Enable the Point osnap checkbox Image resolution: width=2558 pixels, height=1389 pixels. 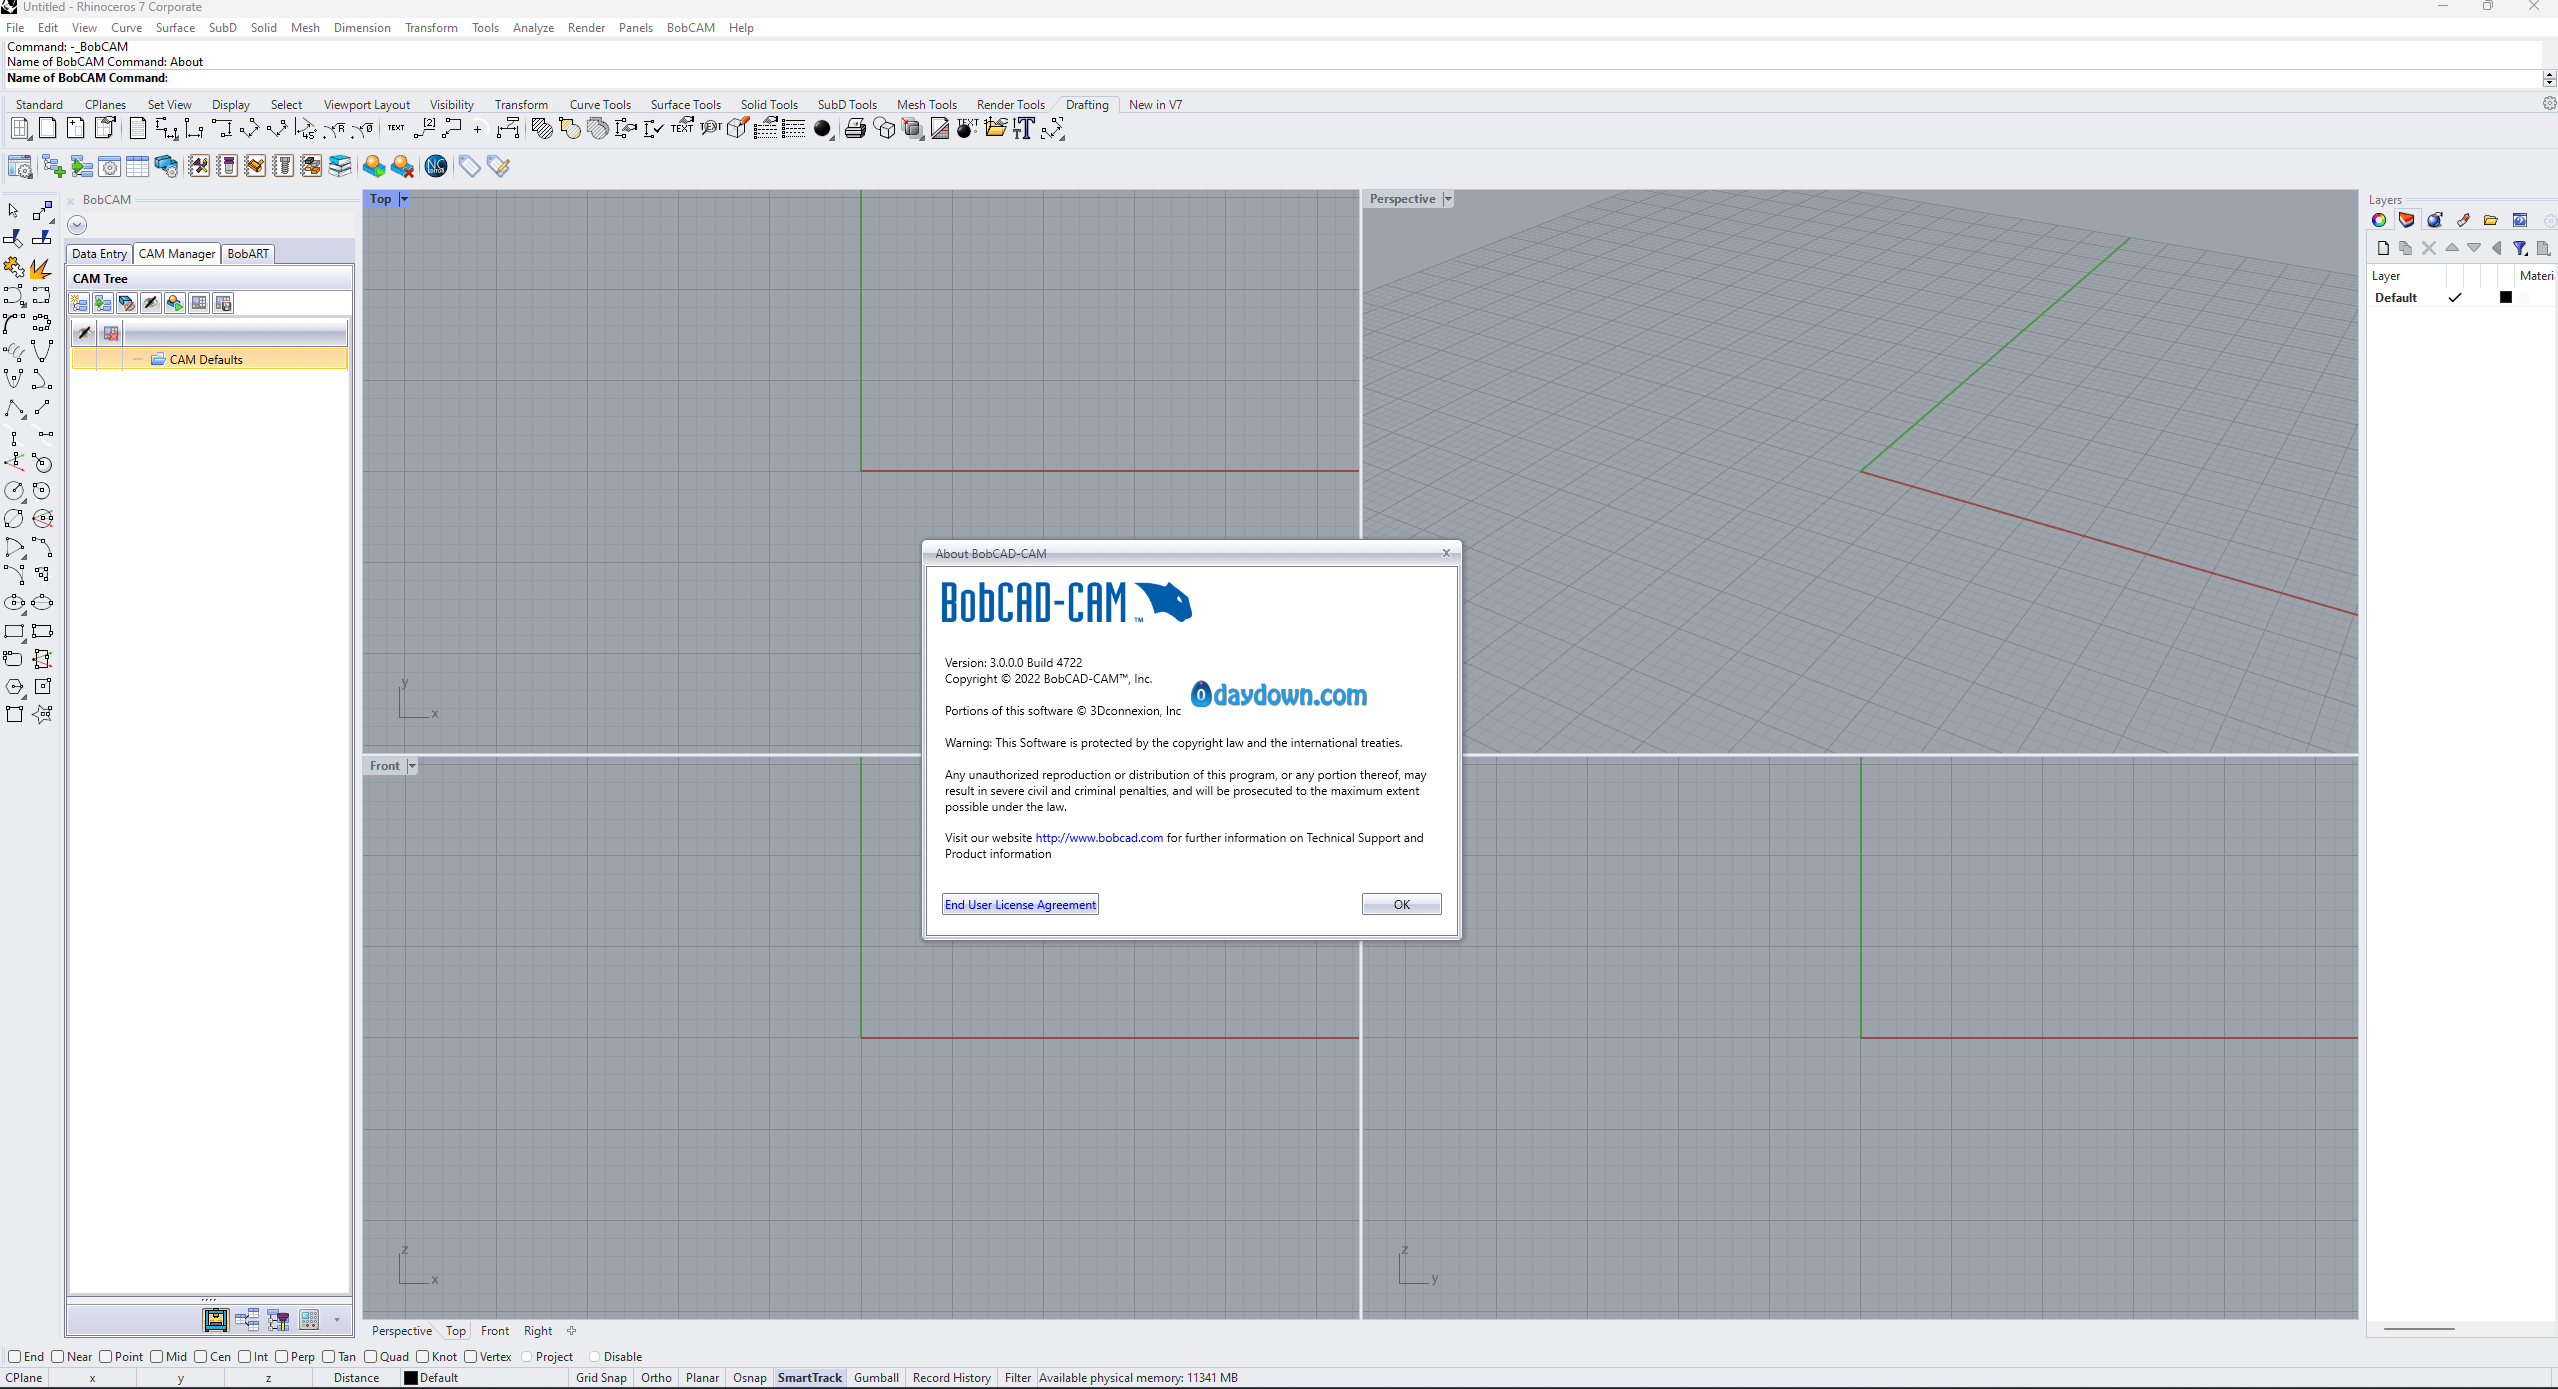[x=106, y=1356]
